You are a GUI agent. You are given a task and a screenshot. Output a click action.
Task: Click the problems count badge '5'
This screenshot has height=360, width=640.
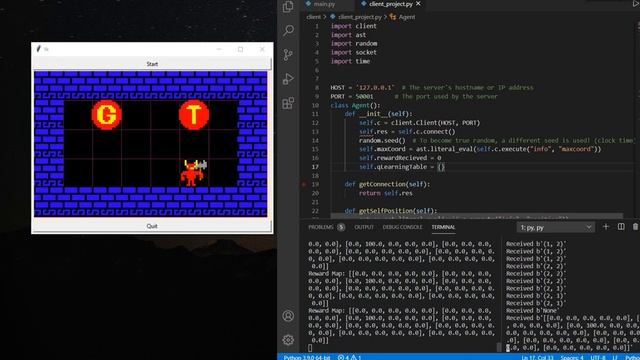341,227
